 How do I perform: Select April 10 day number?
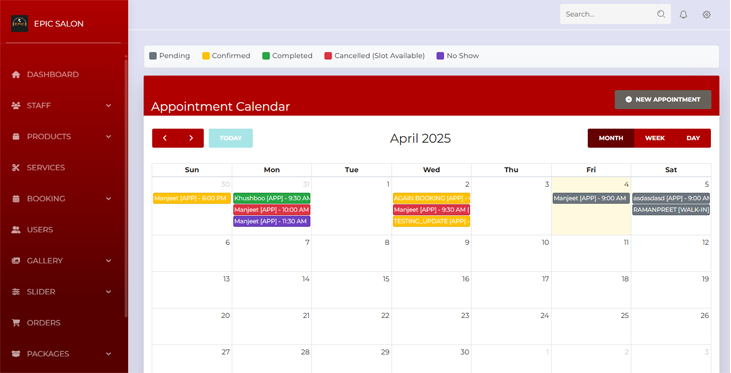click(545, 242)
